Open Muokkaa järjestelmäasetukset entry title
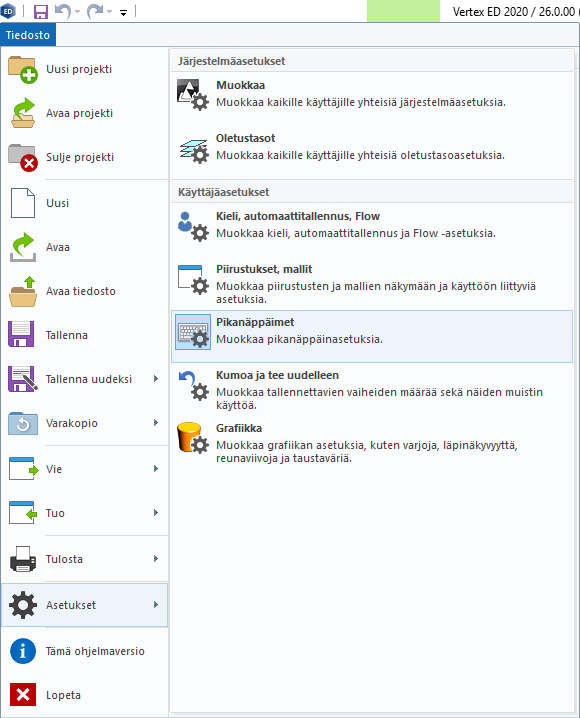580x718 pixels. pyautogui.click(x=240, y=85)
